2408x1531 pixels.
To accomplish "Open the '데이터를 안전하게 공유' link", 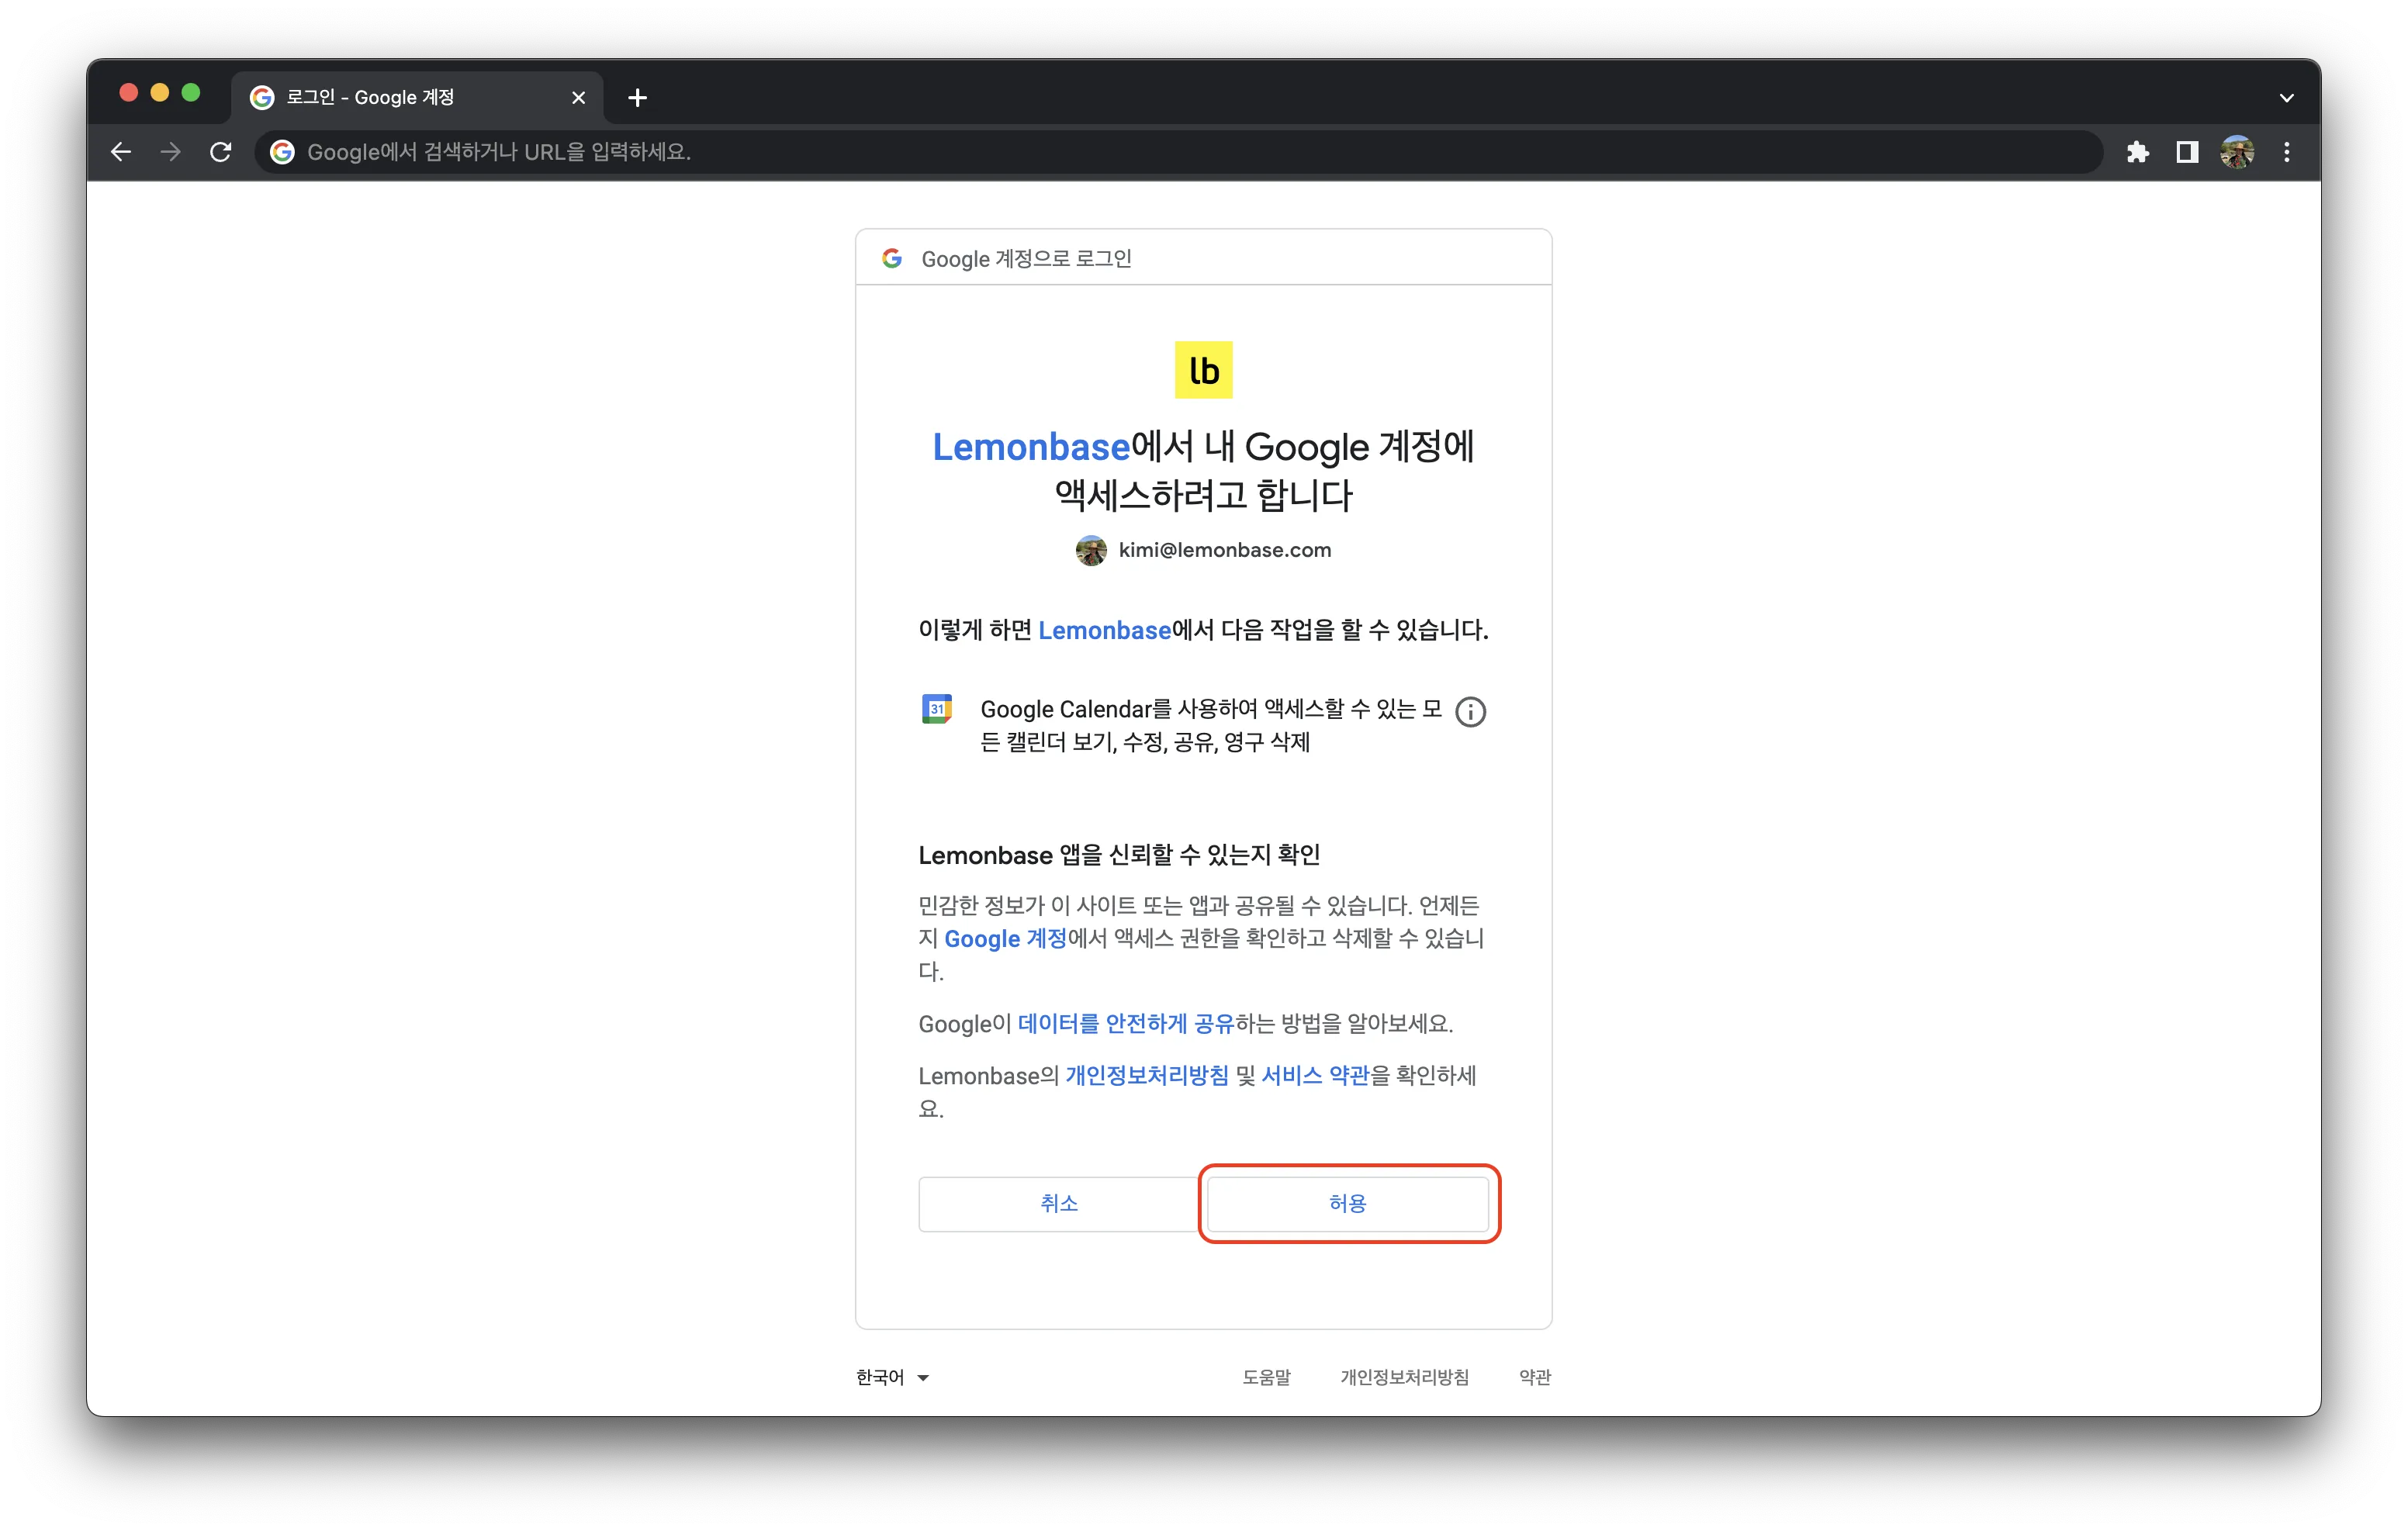I will (1126, 1024).
